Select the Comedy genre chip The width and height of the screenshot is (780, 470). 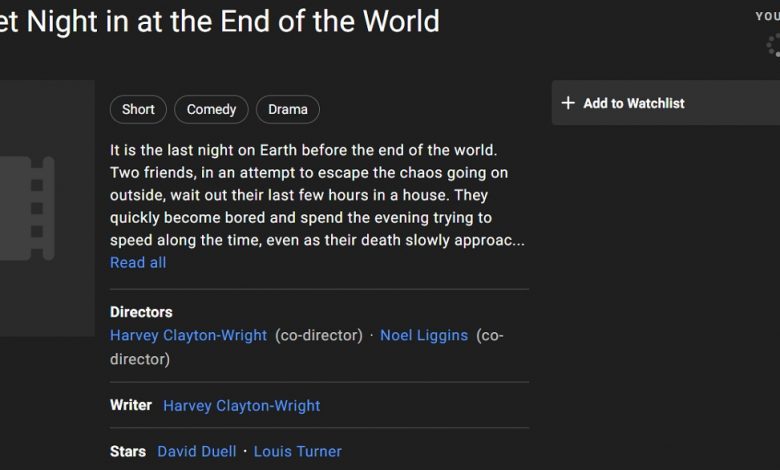211,109
